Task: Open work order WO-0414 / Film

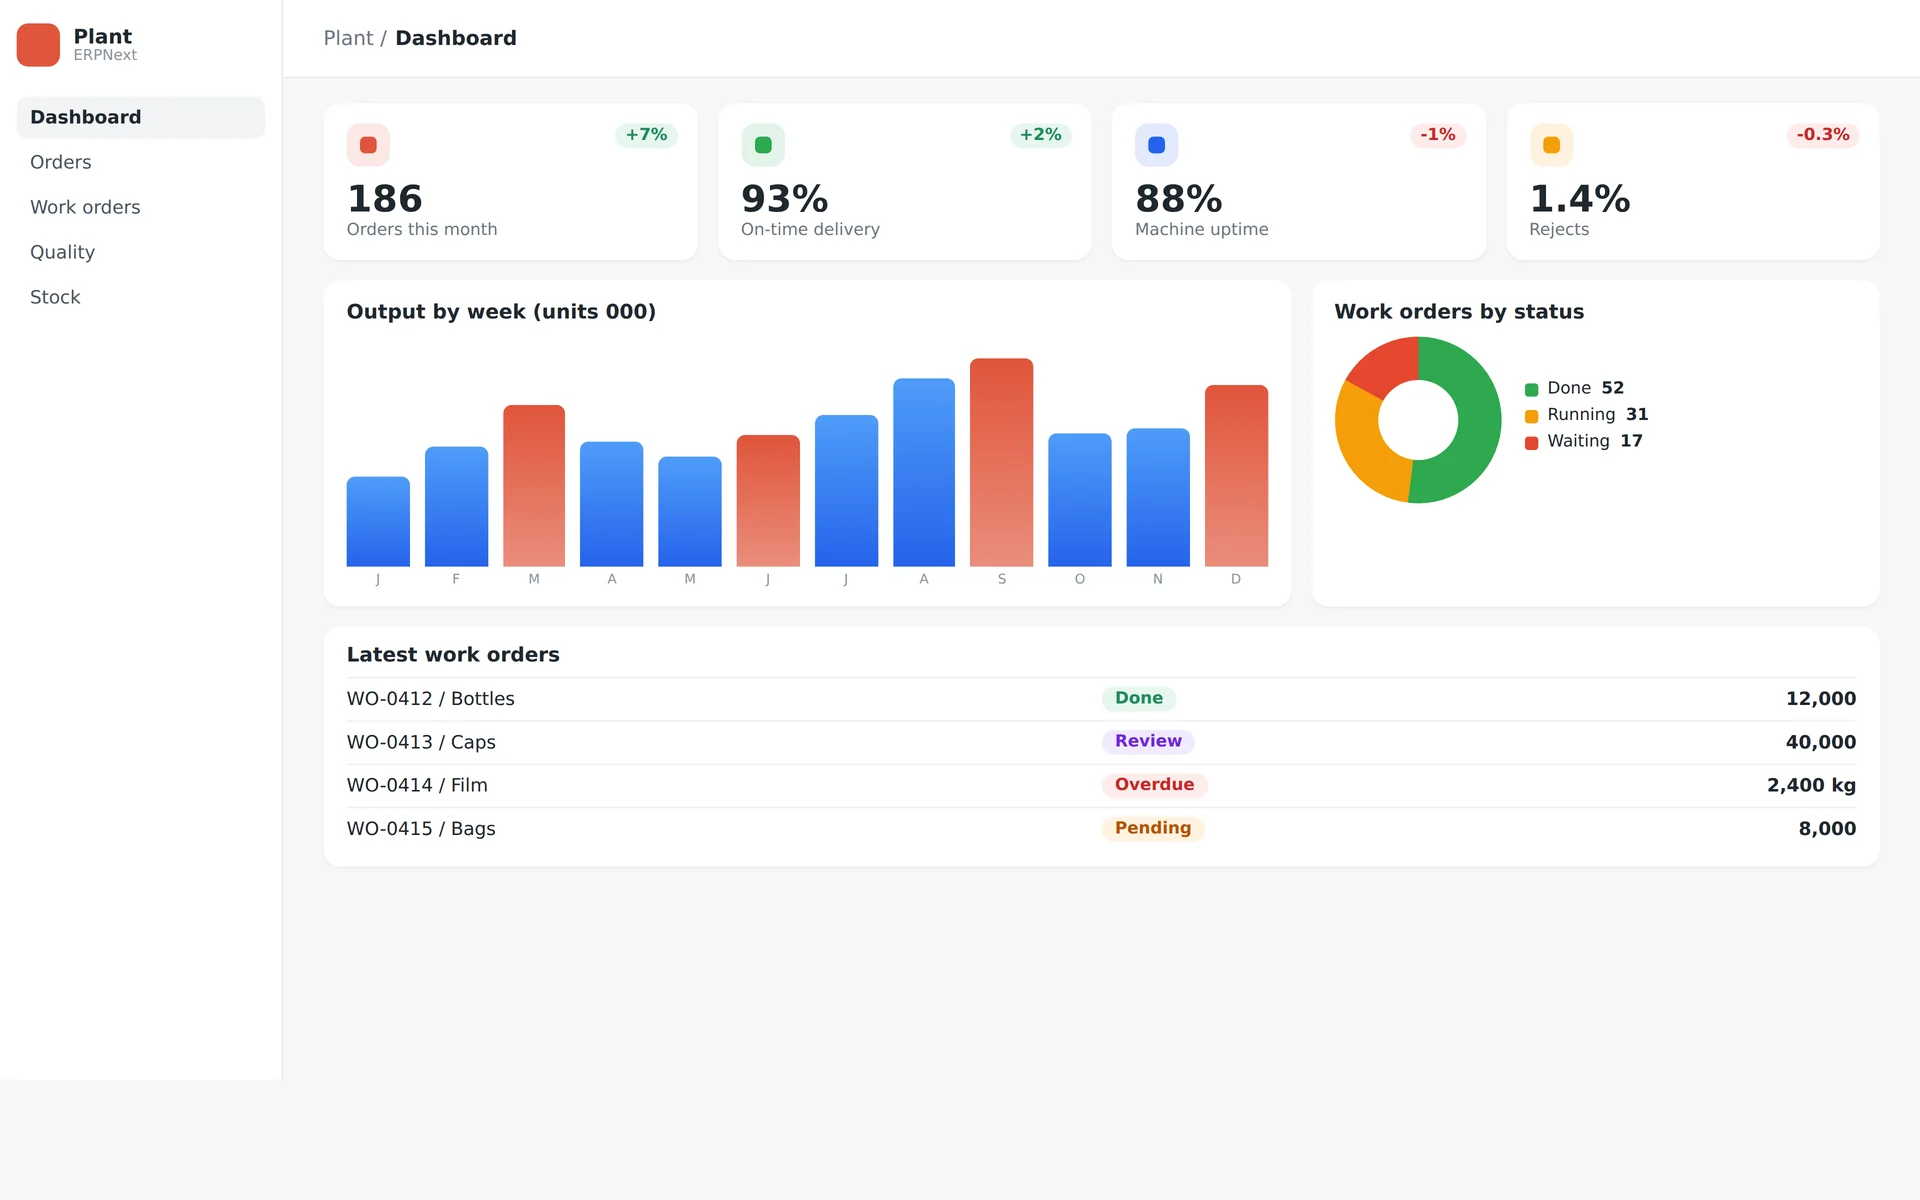Action: coord(1101,785)
